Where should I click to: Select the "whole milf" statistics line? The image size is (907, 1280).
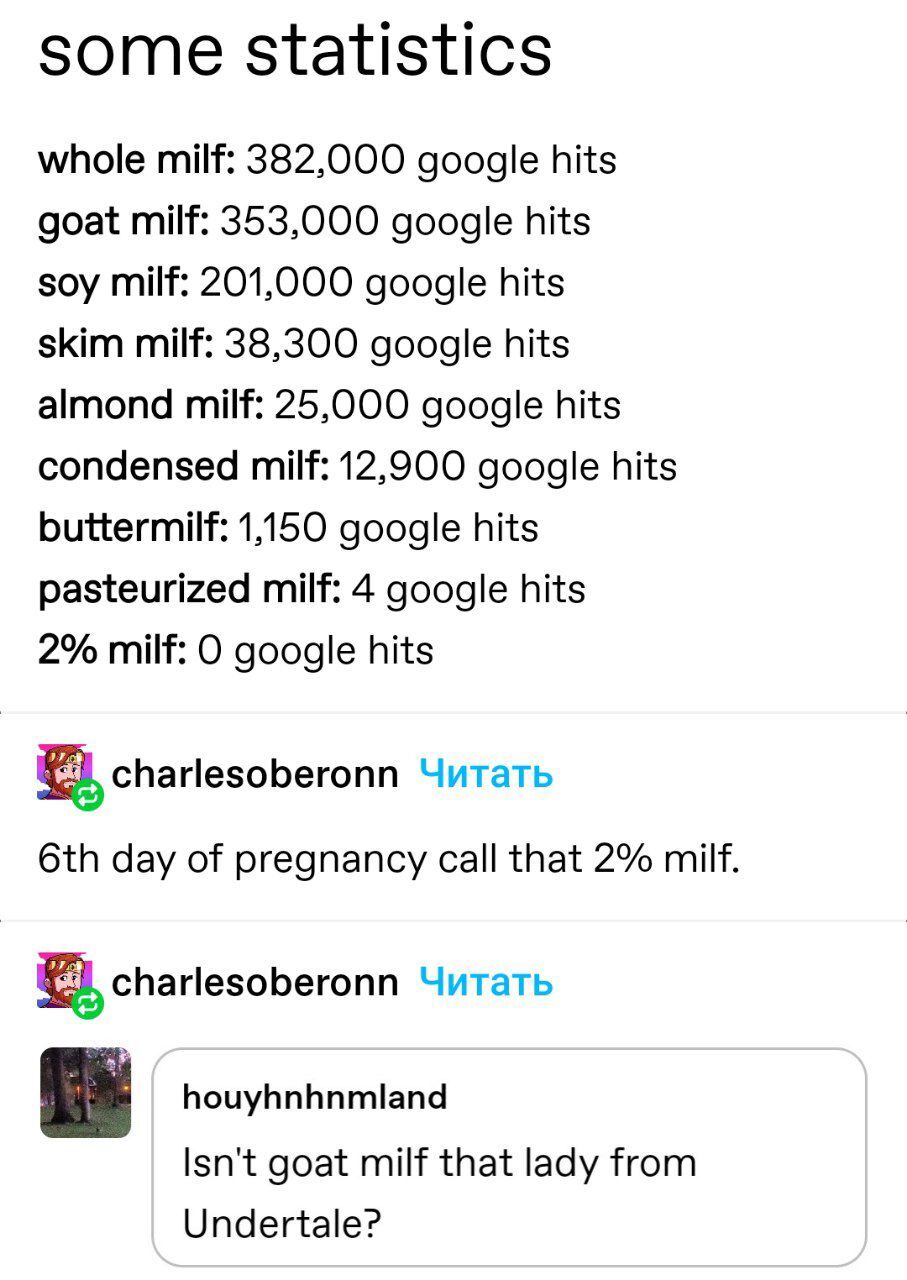click(327, 160)
